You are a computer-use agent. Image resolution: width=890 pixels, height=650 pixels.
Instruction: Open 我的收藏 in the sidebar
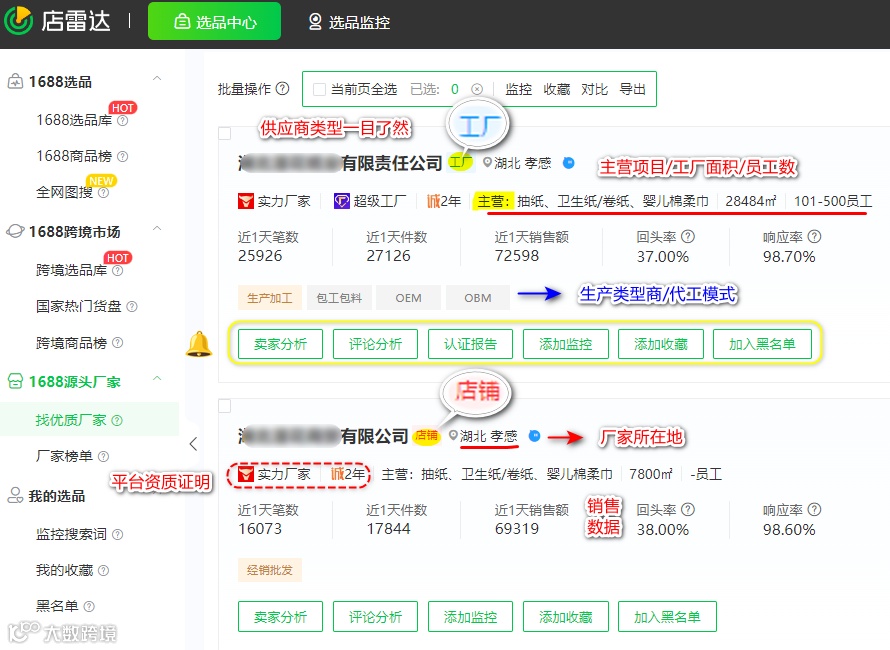point(64,571)
